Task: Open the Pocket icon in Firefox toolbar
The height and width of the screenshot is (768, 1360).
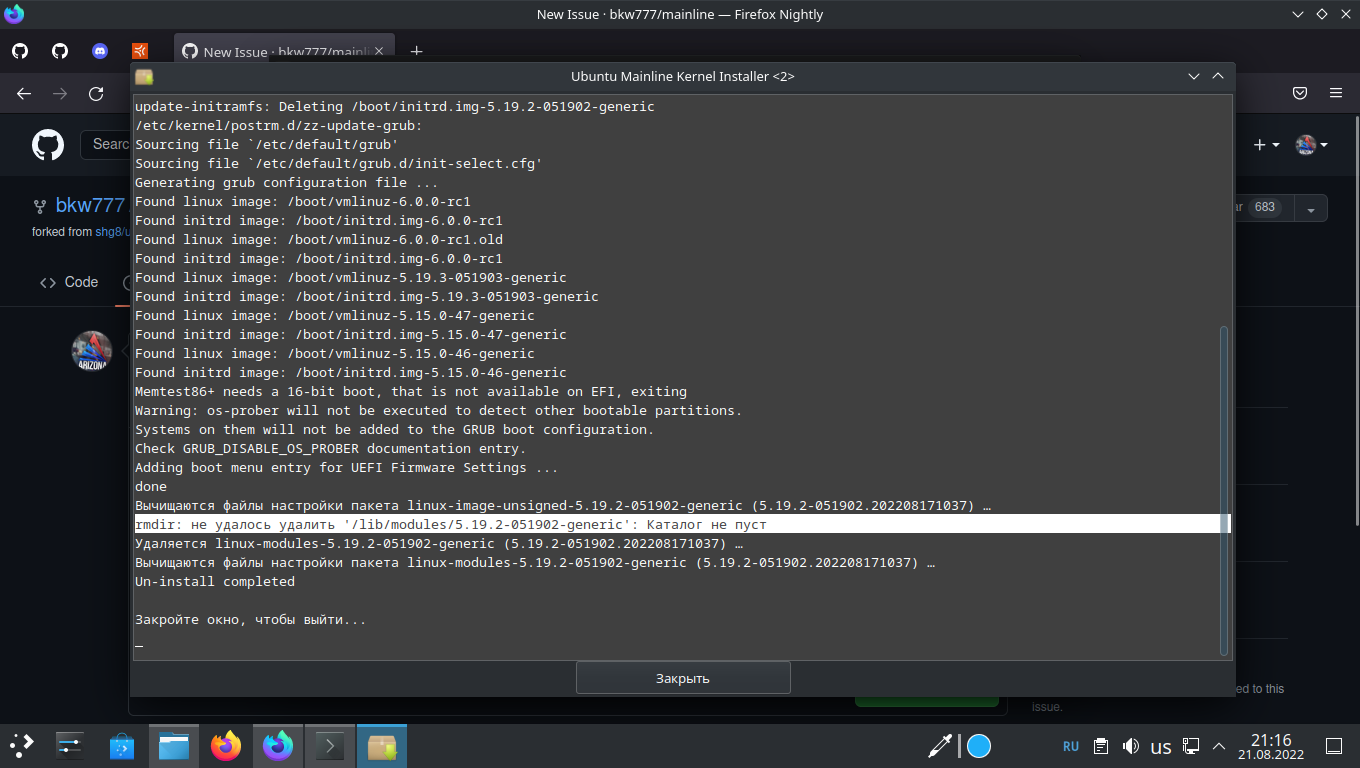Action: [1299, 92]
